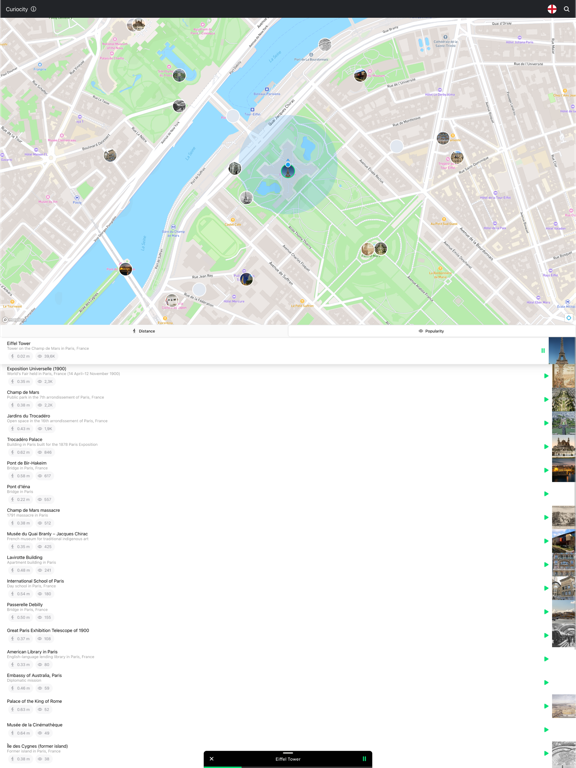Viewport: 576px width, 768px height.
Task: Open the Champ de Mars massacre thumbnail
Action: point(564,517)
